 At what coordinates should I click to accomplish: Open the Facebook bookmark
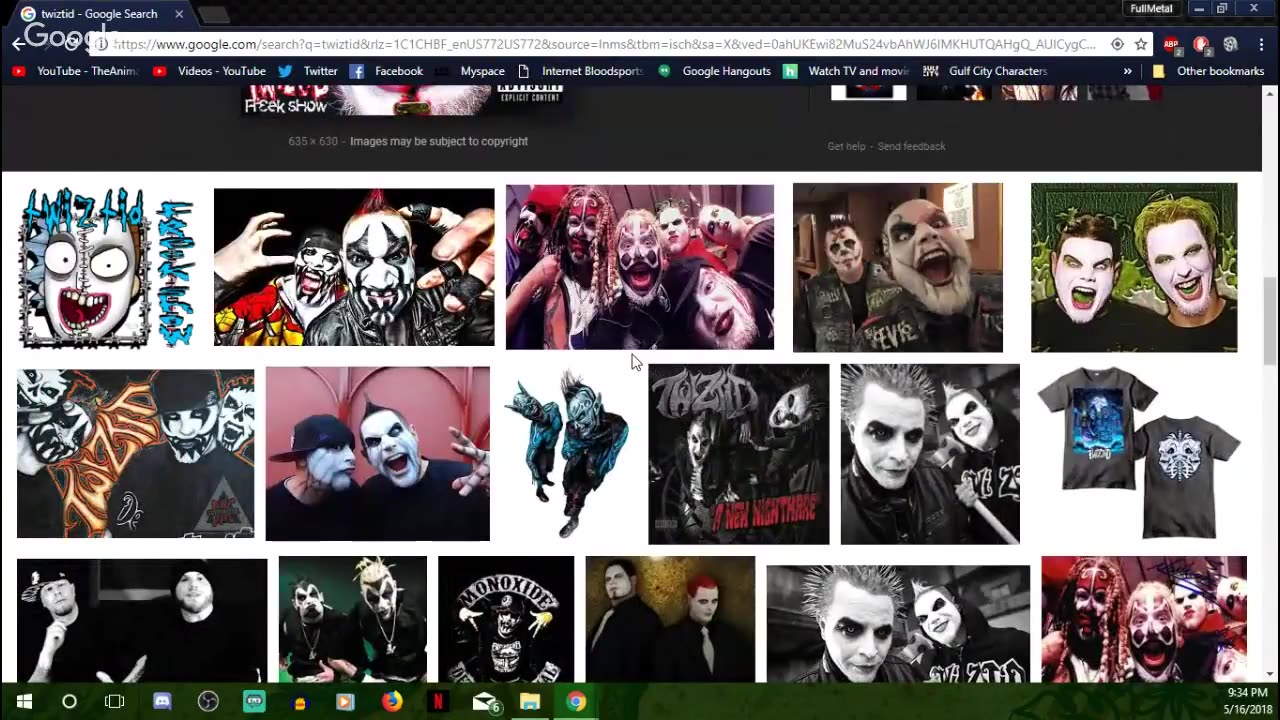[386, 71]
